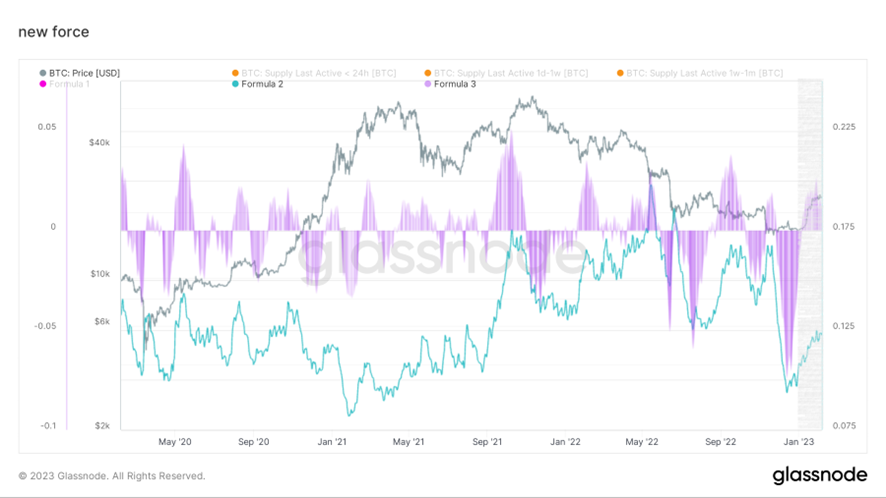Show the Formula 1 series via its label
The width and height of the screenshot is (886, 498).
click(69, 84)
